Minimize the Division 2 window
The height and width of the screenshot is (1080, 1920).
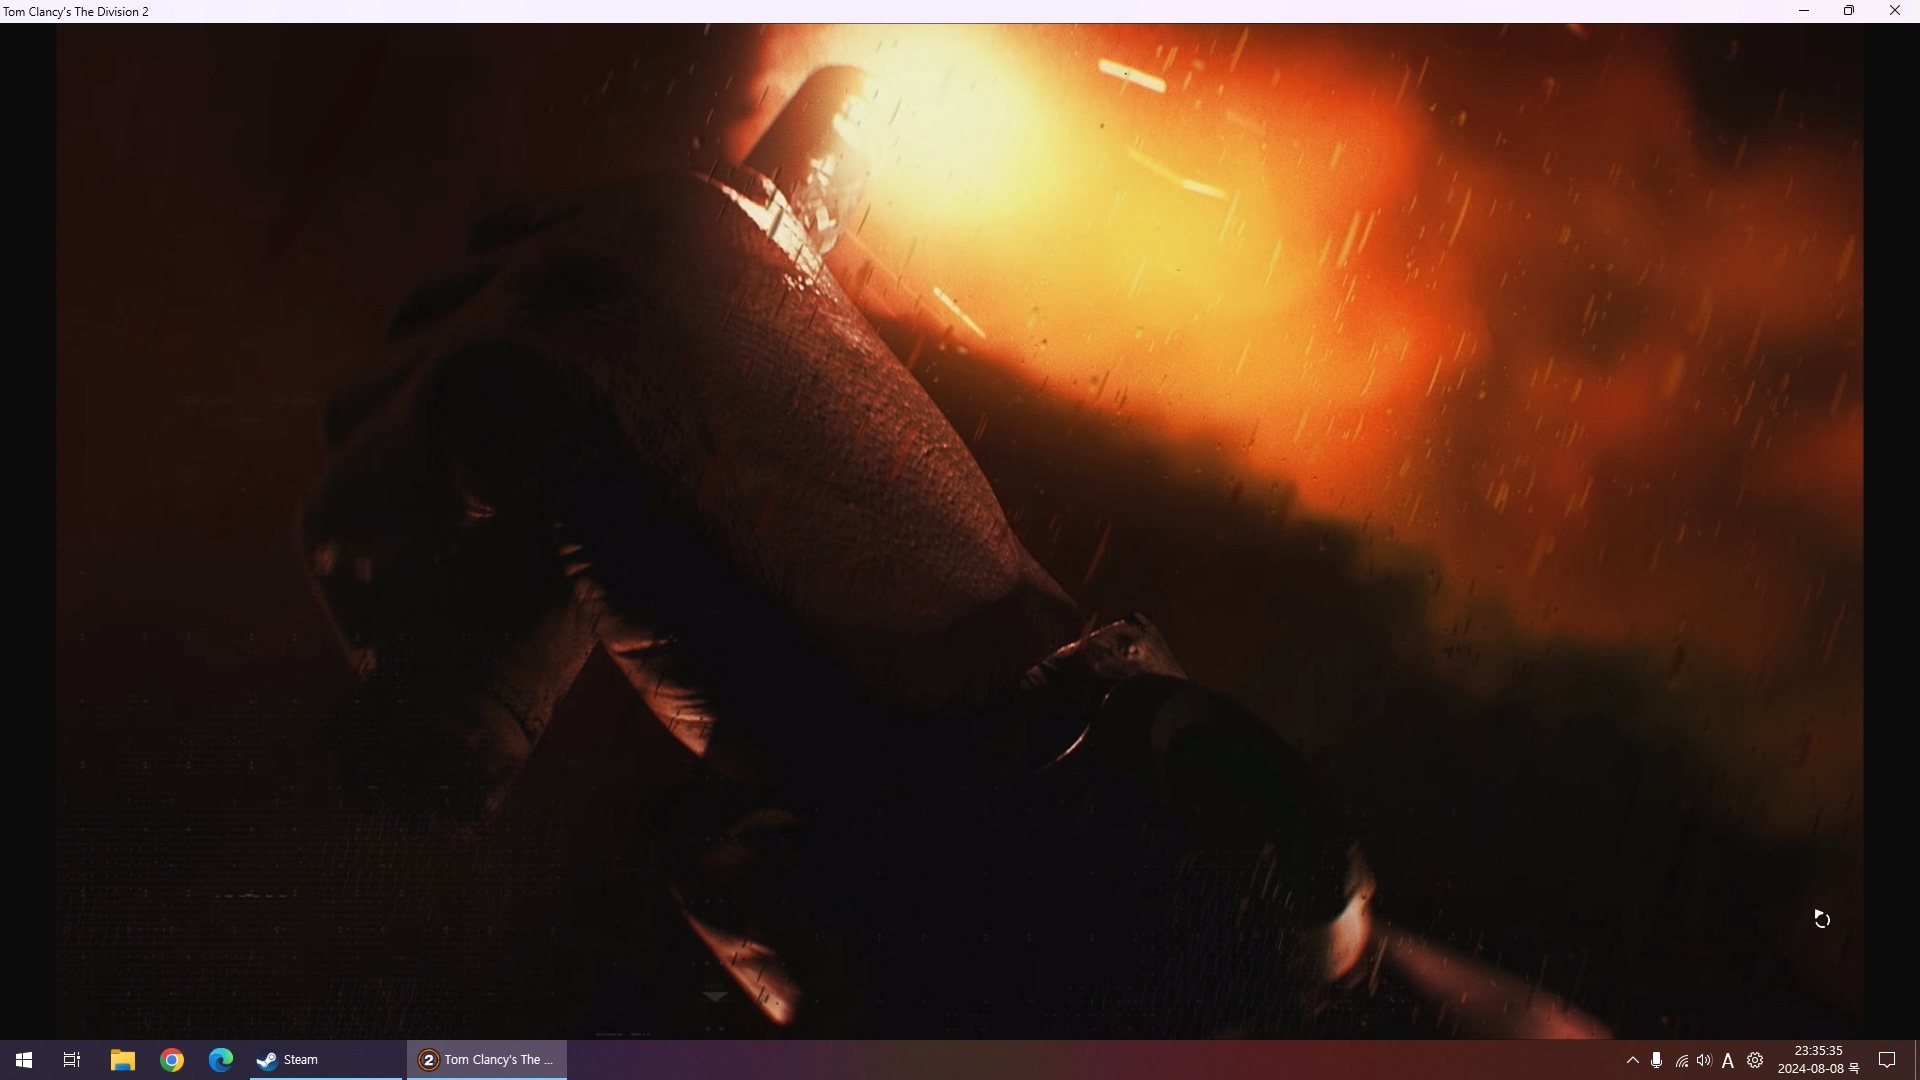coord(1804,11)
